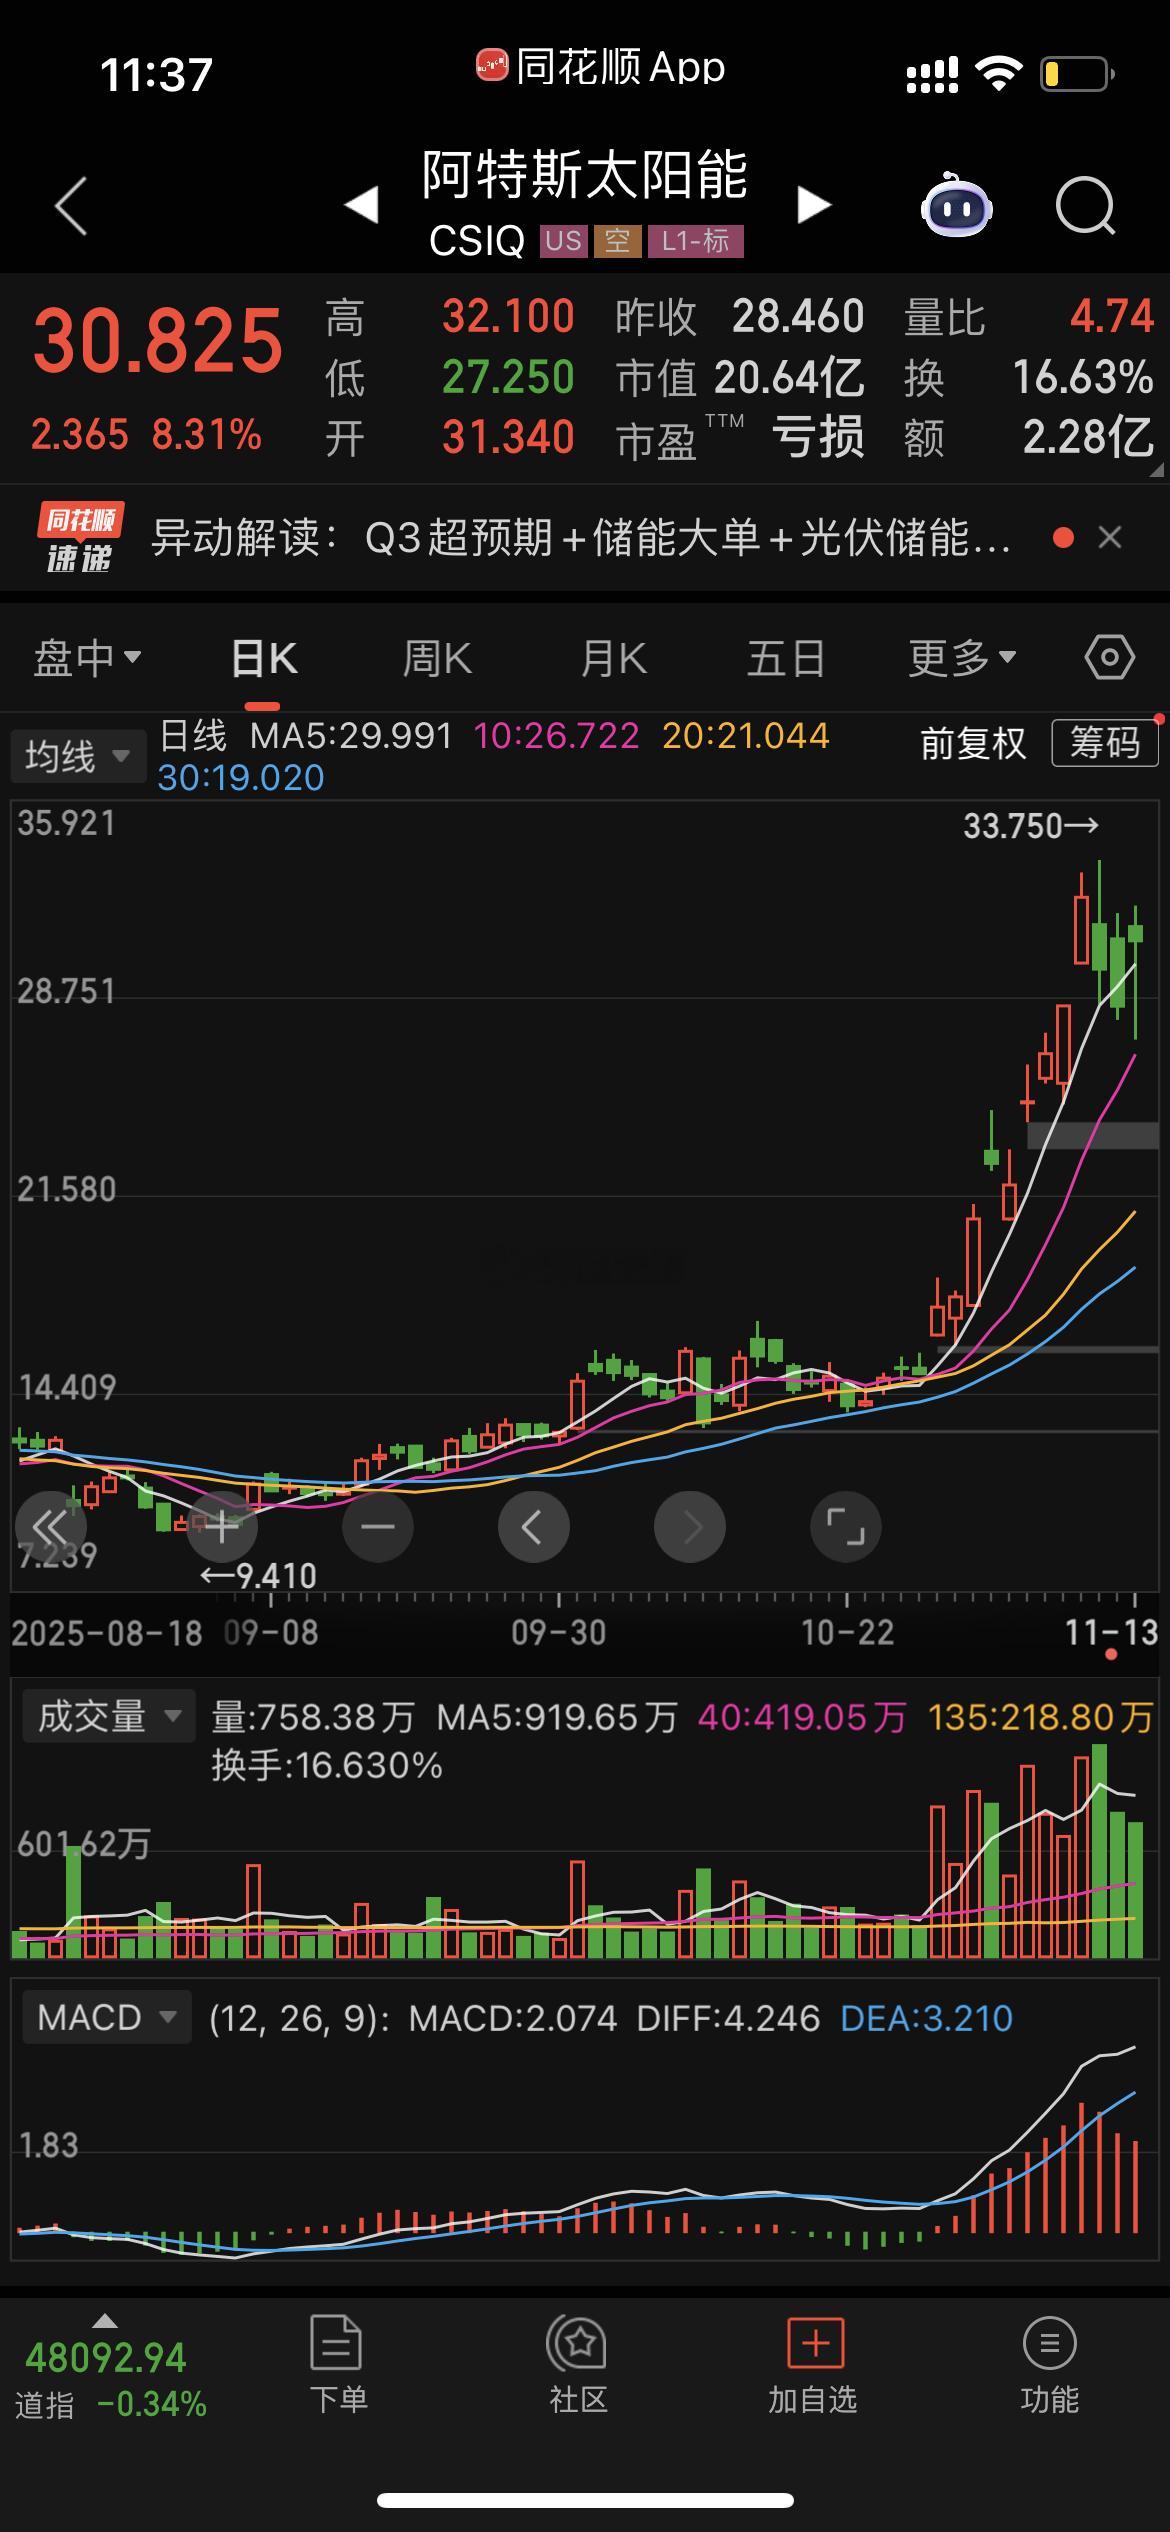The height and width of the screenshot is (2532, 1170).
Task: Jump to earliest data double-arrow icon
Action: [50, 1526]
